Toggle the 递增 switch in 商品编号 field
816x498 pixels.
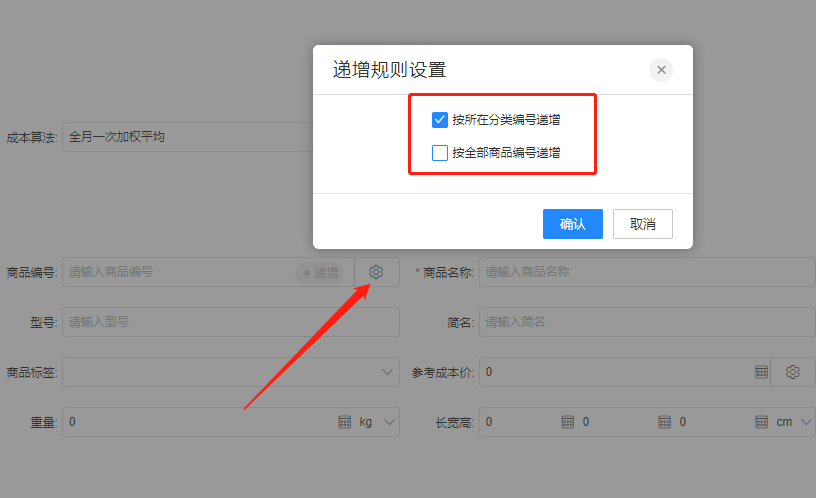click(320, 272)
